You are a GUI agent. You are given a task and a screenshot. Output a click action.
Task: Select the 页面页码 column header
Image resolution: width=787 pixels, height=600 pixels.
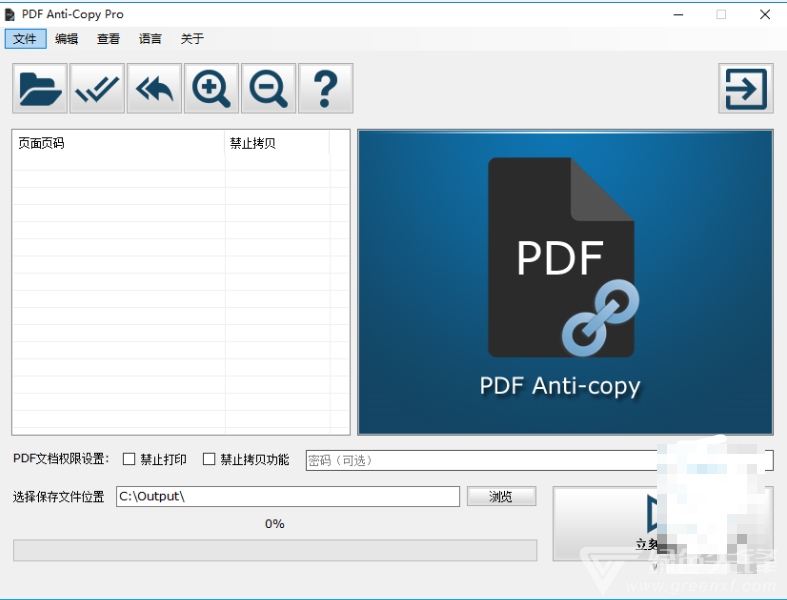pos(119,144)
